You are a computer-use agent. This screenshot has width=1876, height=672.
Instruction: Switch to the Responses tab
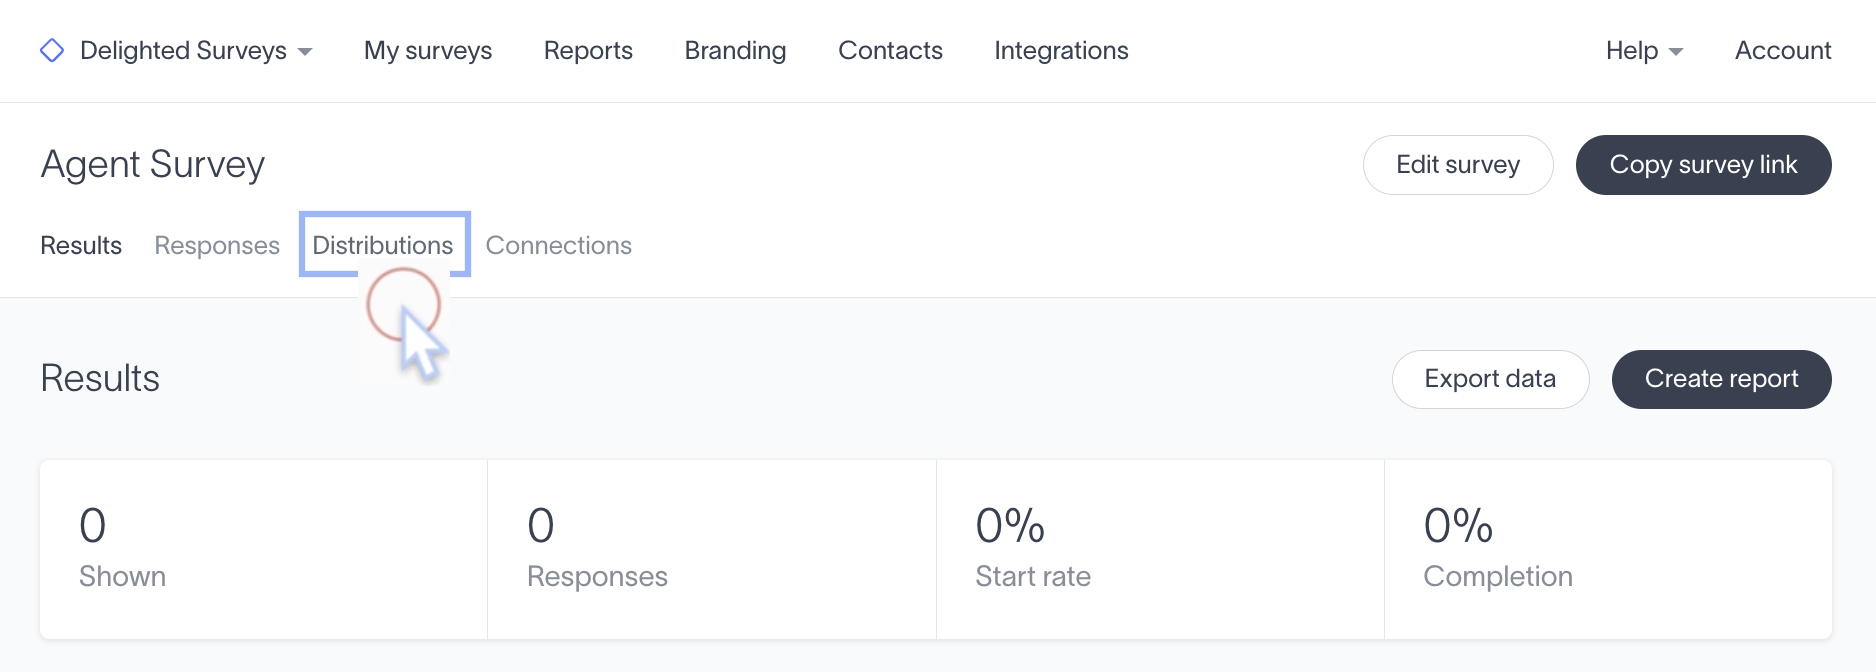(x=217, y=245)
